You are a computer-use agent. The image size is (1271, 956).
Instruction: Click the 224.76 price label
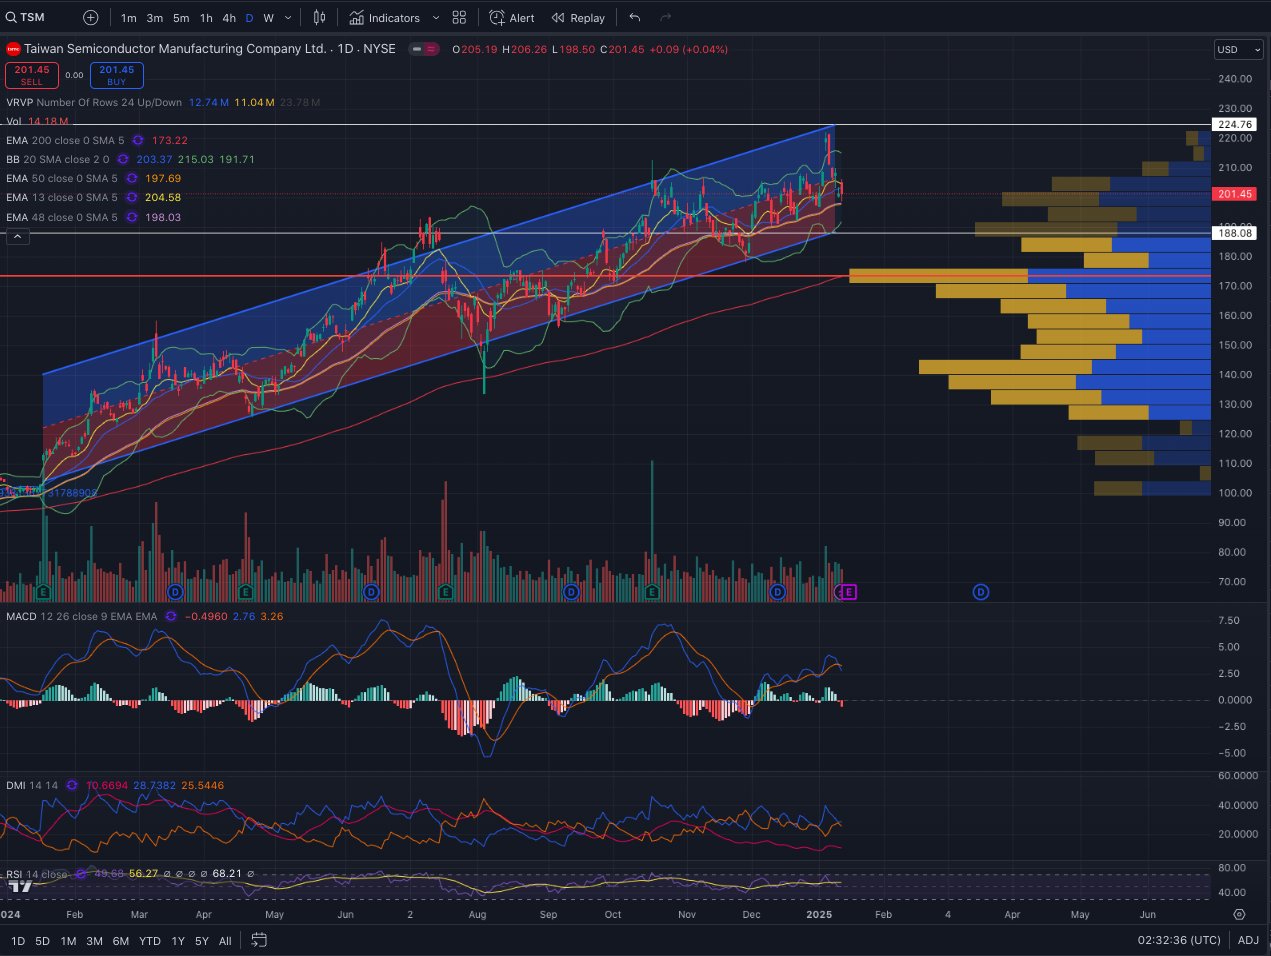click(1235, 125)
